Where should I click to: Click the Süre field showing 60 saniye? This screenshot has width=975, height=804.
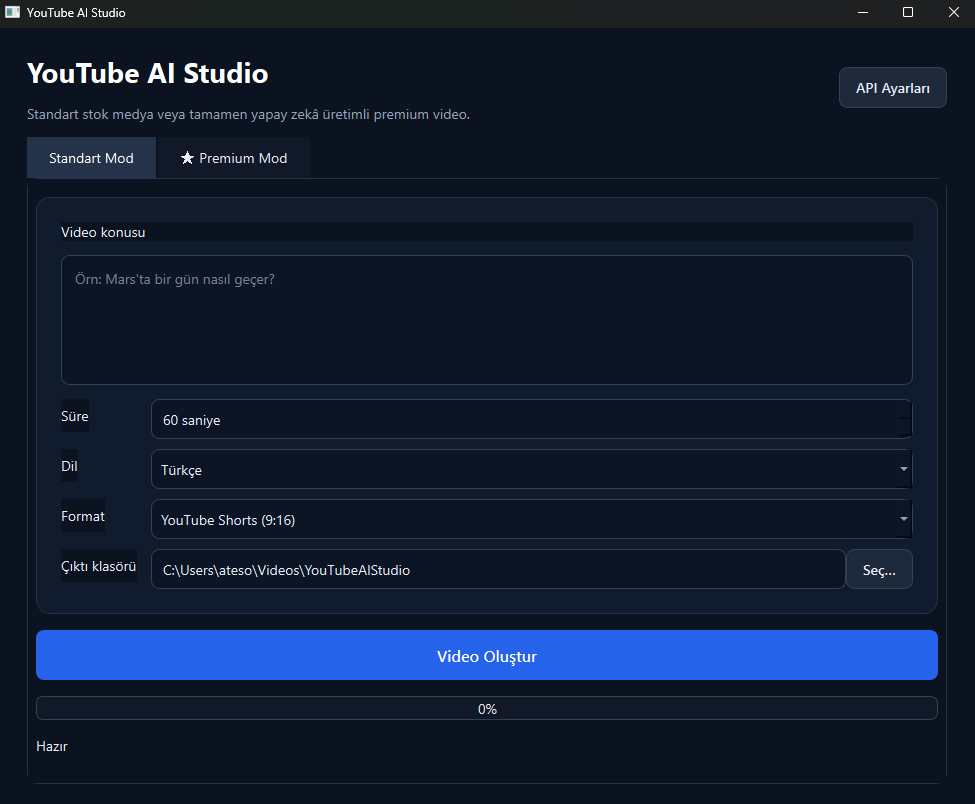[x=532, y=420]
